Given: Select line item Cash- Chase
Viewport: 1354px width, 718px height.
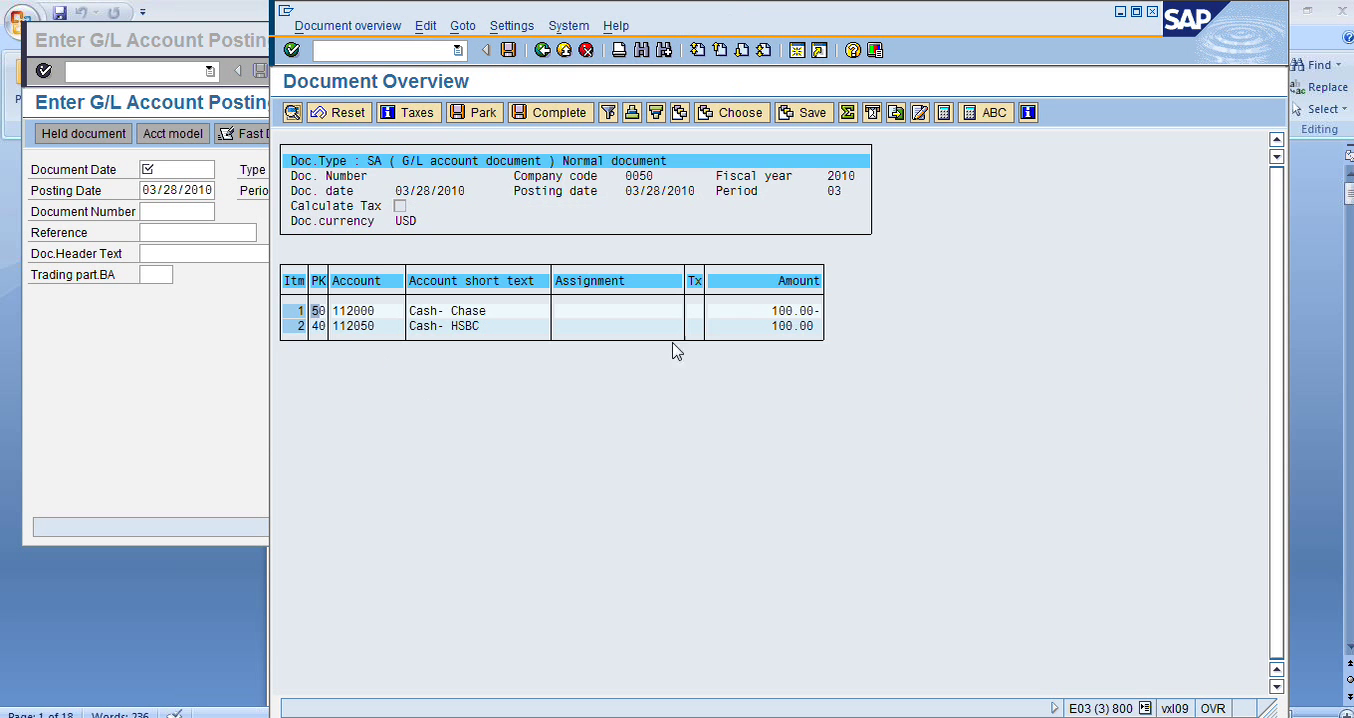Looking at the screenshot, I should (x=552, y=311).
